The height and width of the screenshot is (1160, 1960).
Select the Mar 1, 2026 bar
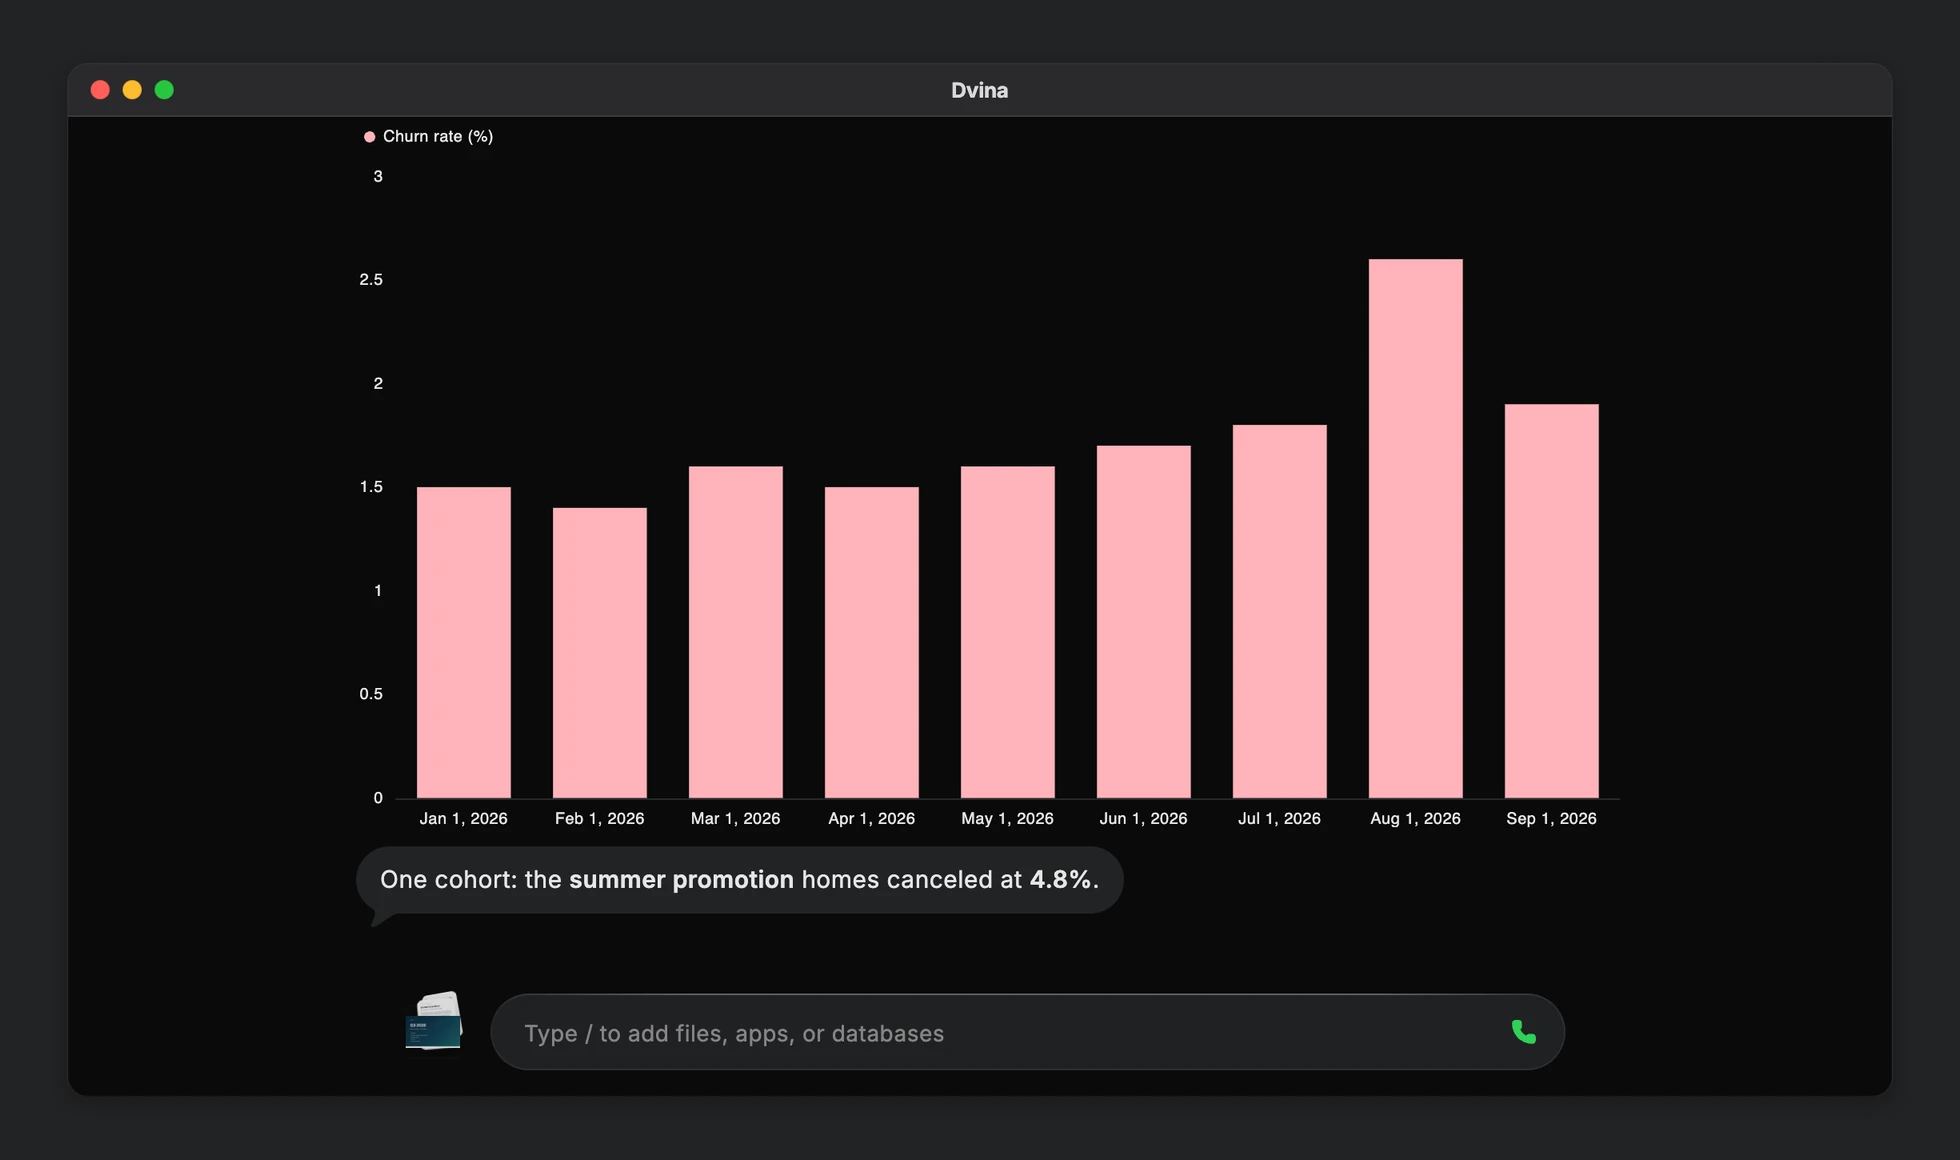tap(736, 632)
